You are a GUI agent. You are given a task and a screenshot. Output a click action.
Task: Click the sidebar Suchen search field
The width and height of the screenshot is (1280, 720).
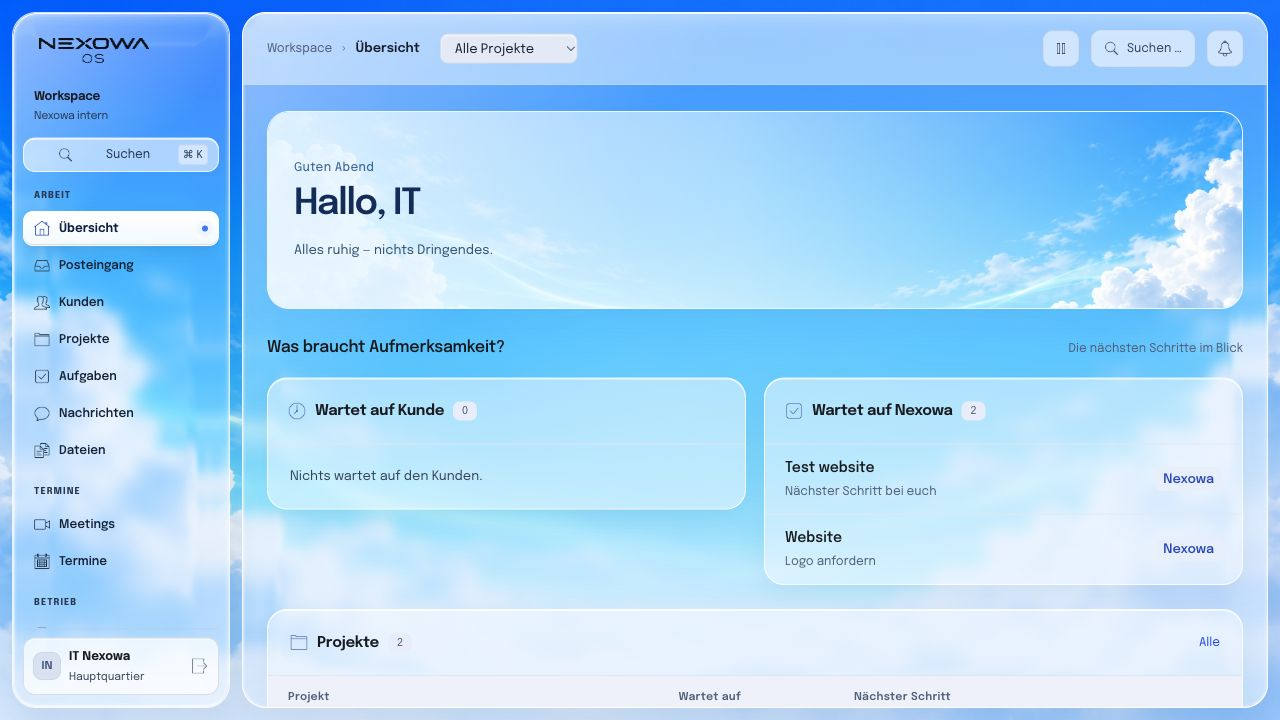tap(121, 155)
